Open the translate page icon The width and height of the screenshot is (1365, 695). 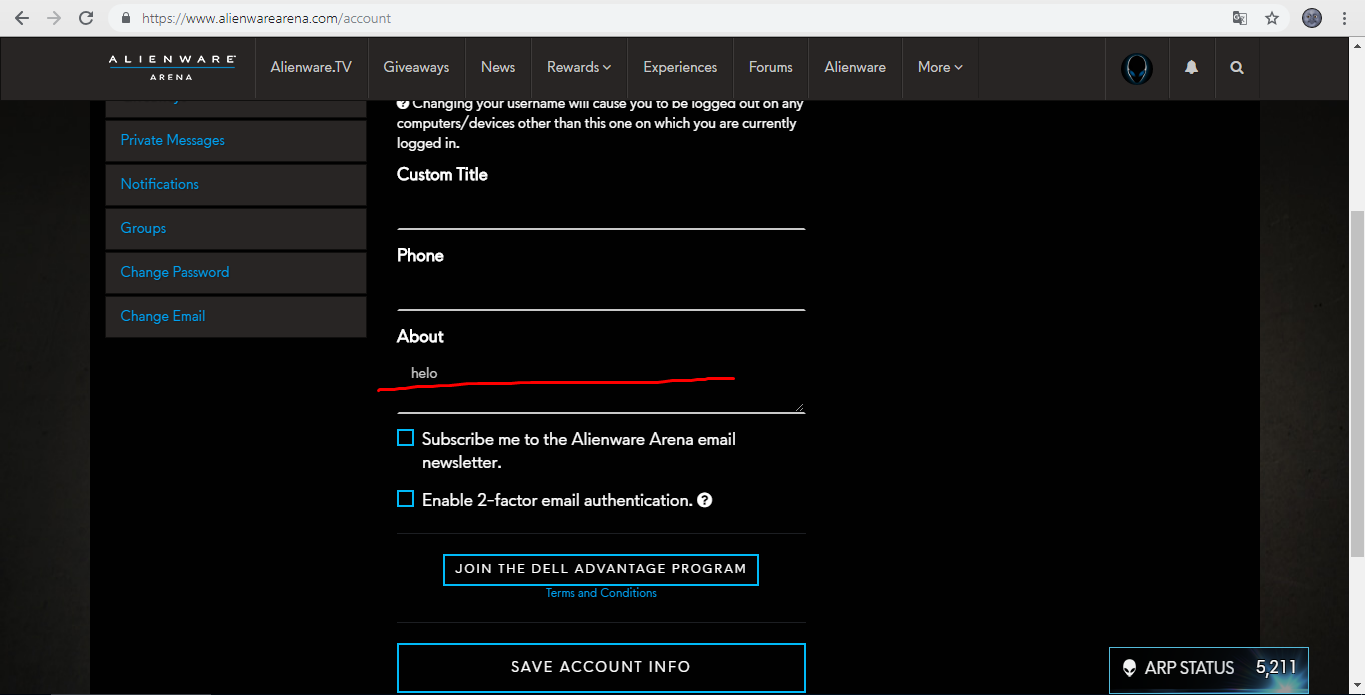tap(1240, 18)
